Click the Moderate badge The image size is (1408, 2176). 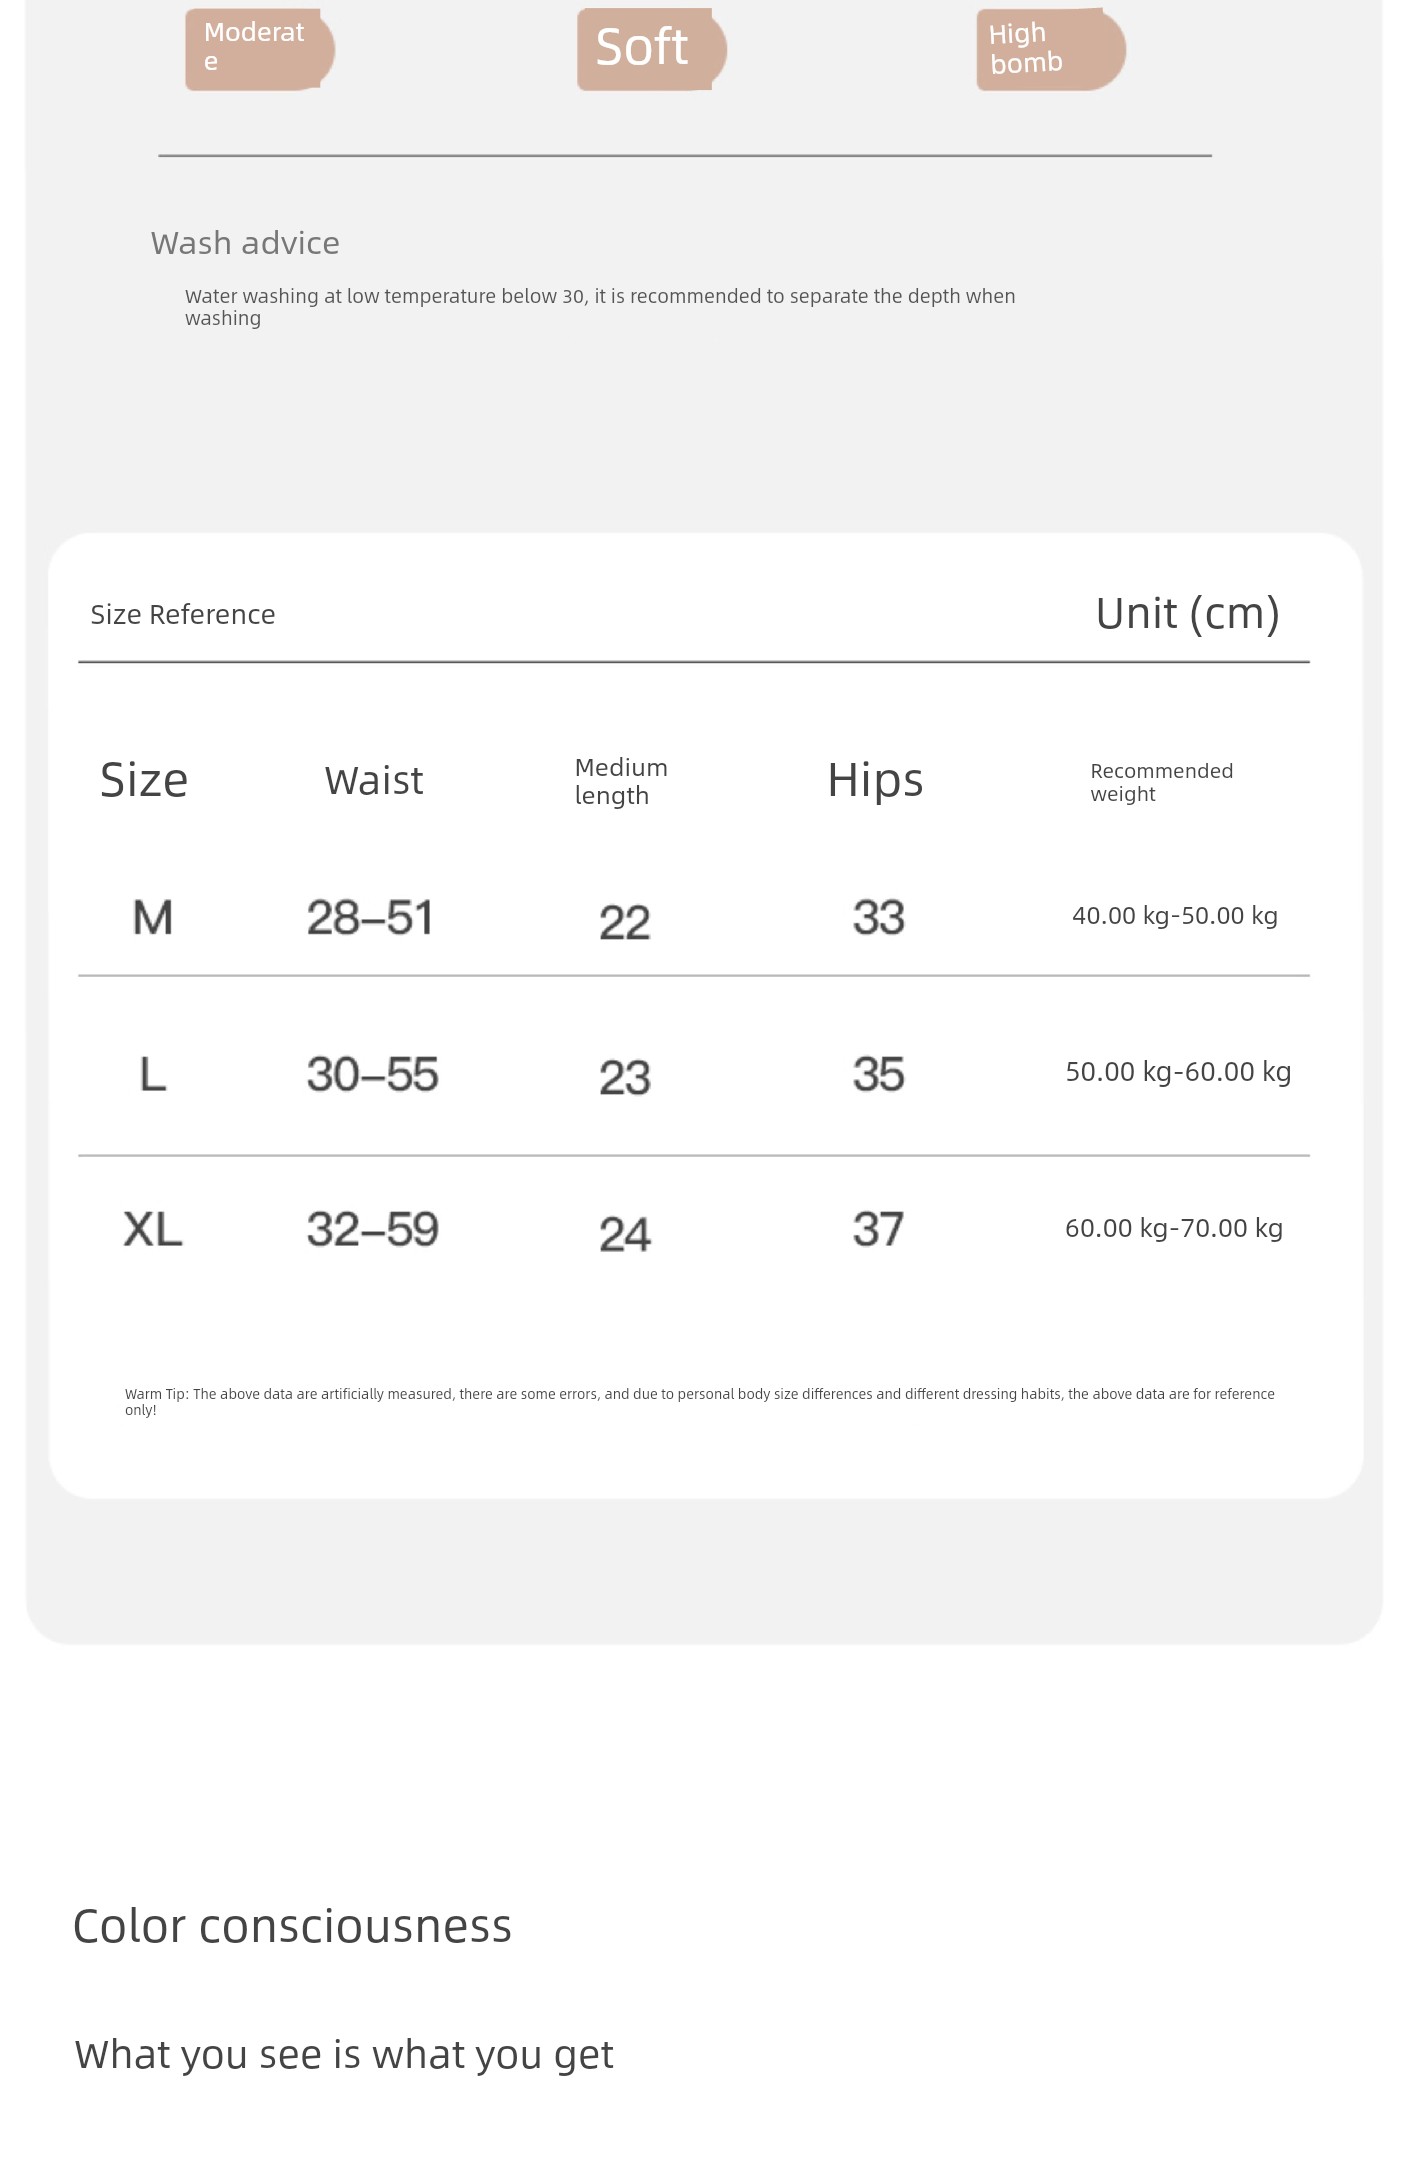(258, 49)
